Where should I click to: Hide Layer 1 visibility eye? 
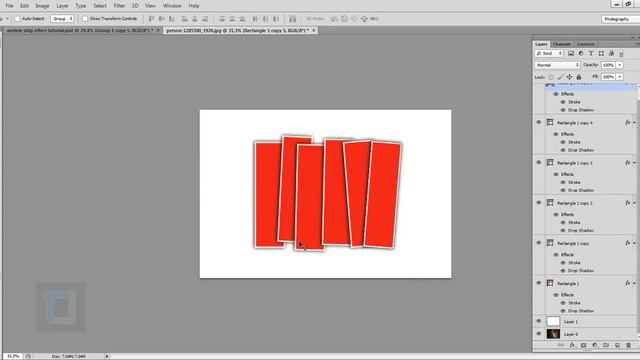coord(538,321)
